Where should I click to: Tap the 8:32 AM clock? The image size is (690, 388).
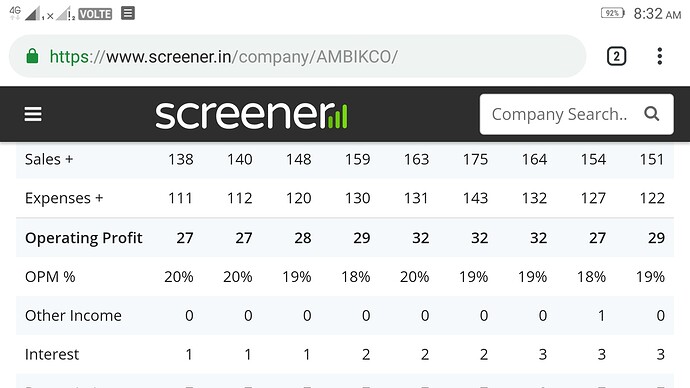click(x=657, y=14)
